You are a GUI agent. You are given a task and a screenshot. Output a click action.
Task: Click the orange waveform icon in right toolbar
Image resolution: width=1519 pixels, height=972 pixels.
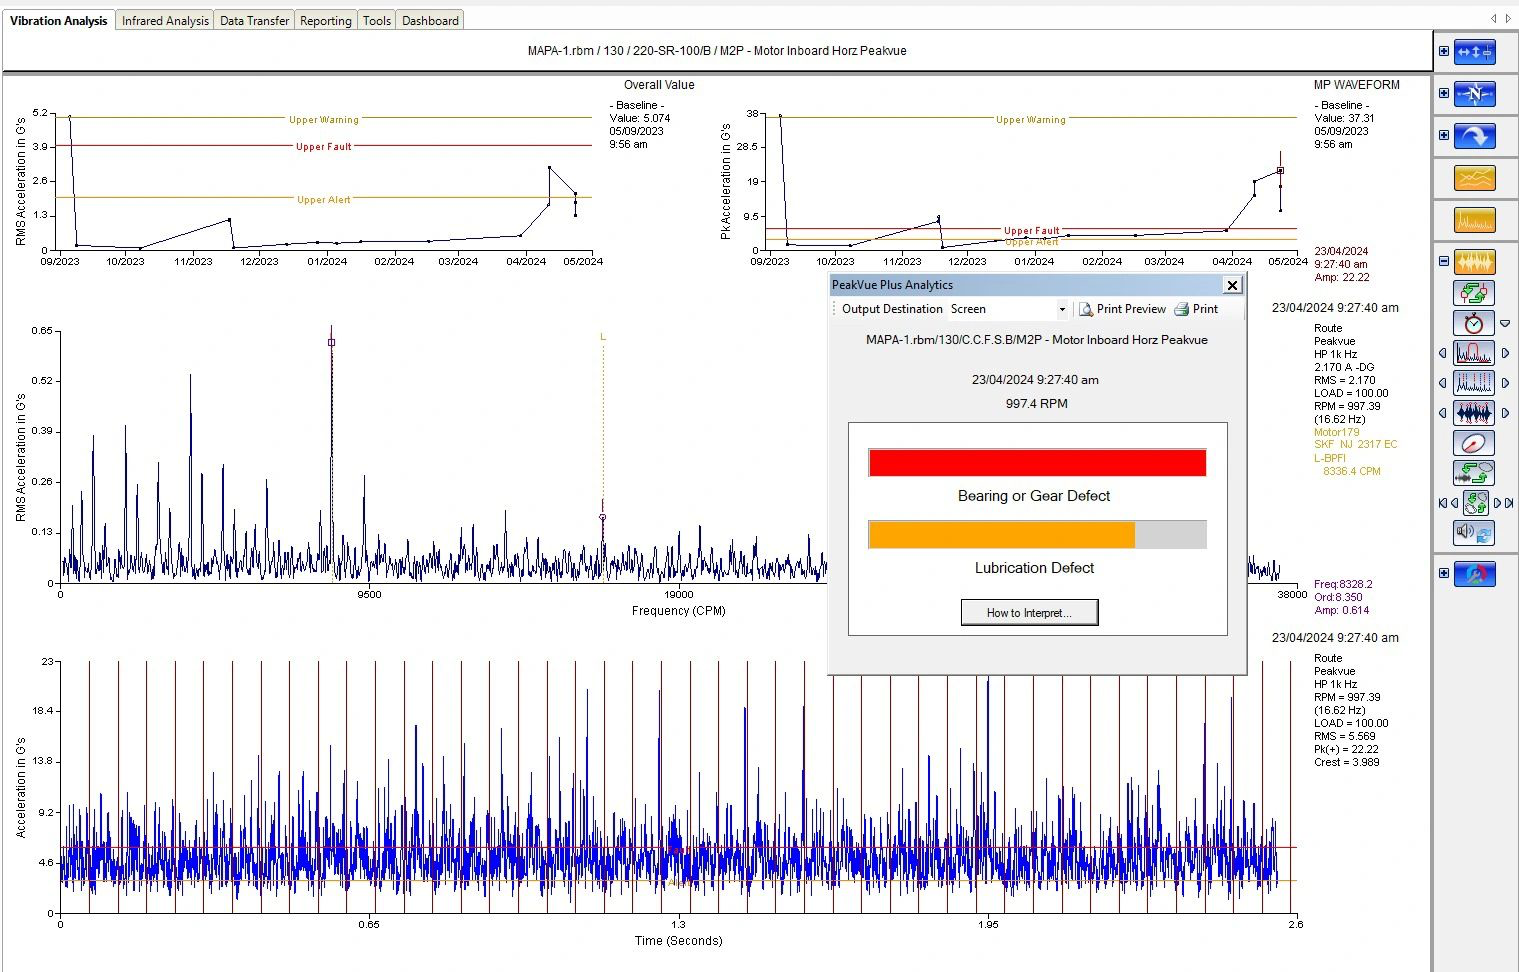[x=1474, y=262]
